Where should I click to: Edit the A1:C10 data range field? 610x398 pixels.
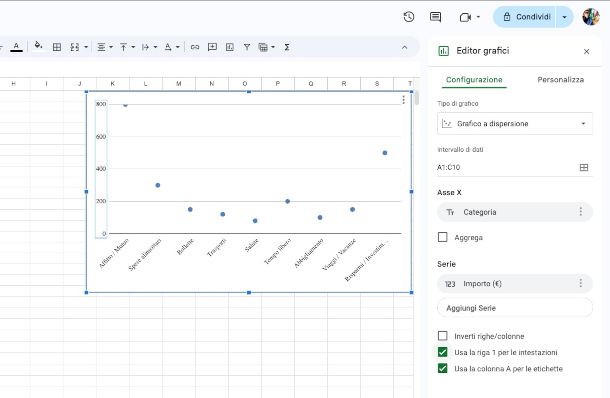tap(506, 167)
